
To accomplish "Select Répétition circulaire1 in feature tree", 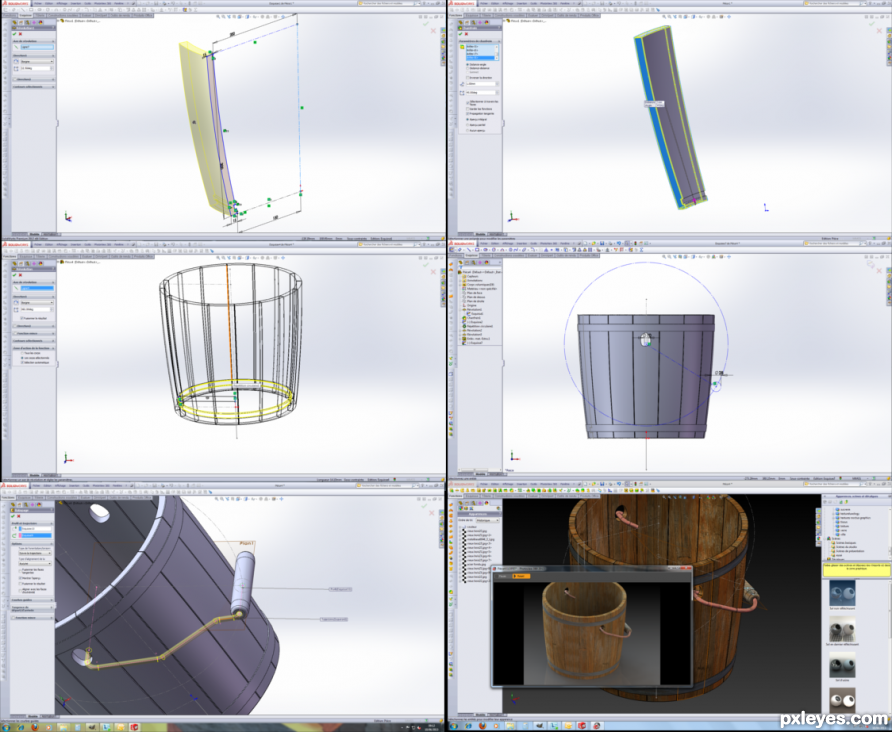I will 480,326.
